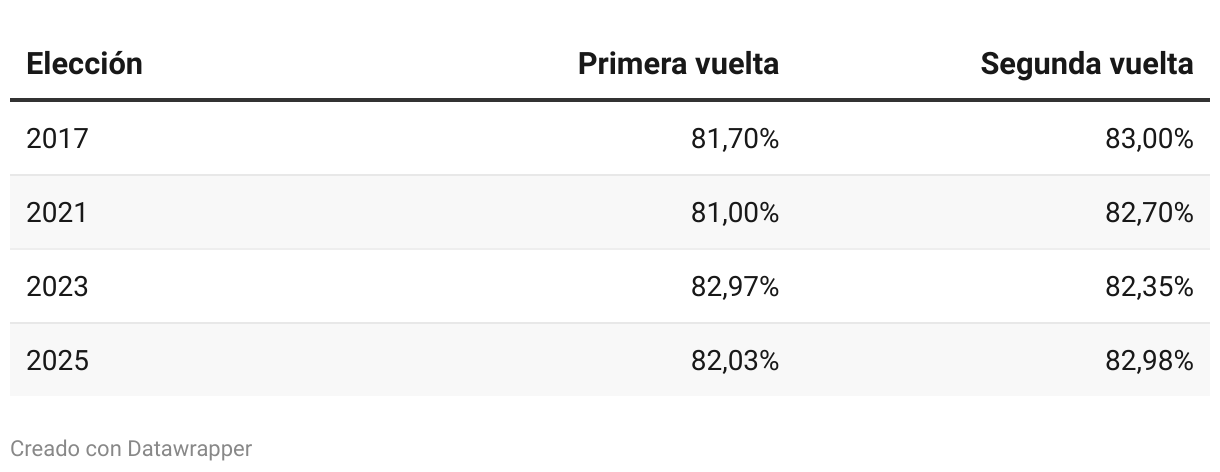Select the 2021 row label
This screenshot has width=1220, height=472.
pyautogui.click(x=57, y=213)
